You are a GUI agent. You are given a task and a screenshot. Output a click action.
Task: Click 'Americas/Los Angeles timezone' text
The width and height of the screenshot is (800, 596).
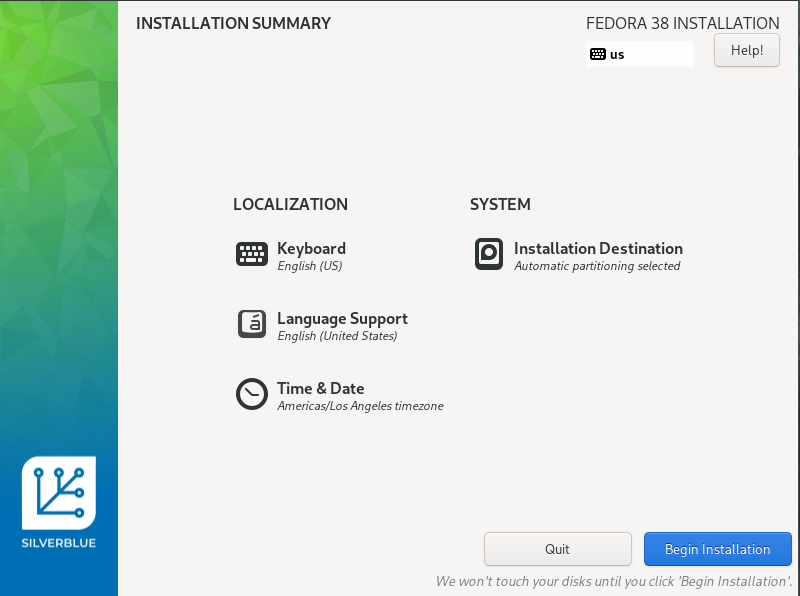point(360,406)
